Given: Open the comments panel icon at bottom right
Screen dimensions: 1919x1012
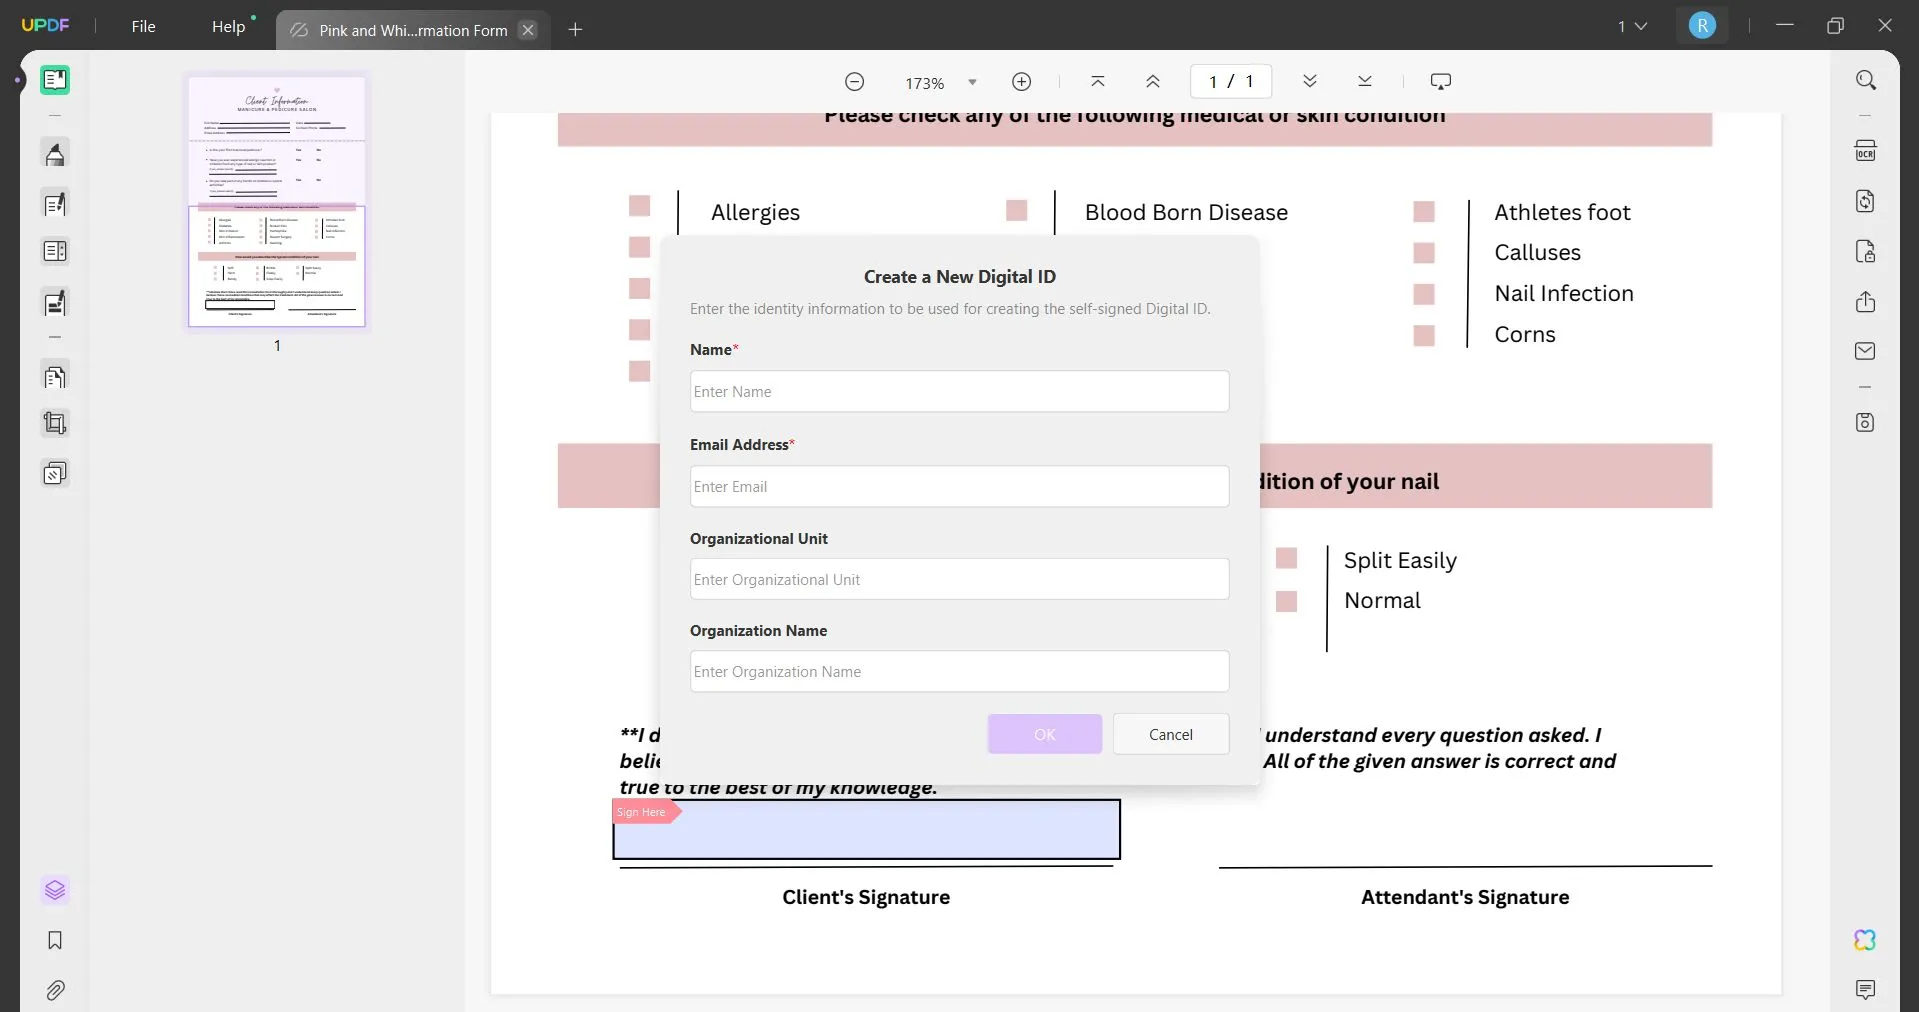Looking at the screenshot, I should [1865, 990].
